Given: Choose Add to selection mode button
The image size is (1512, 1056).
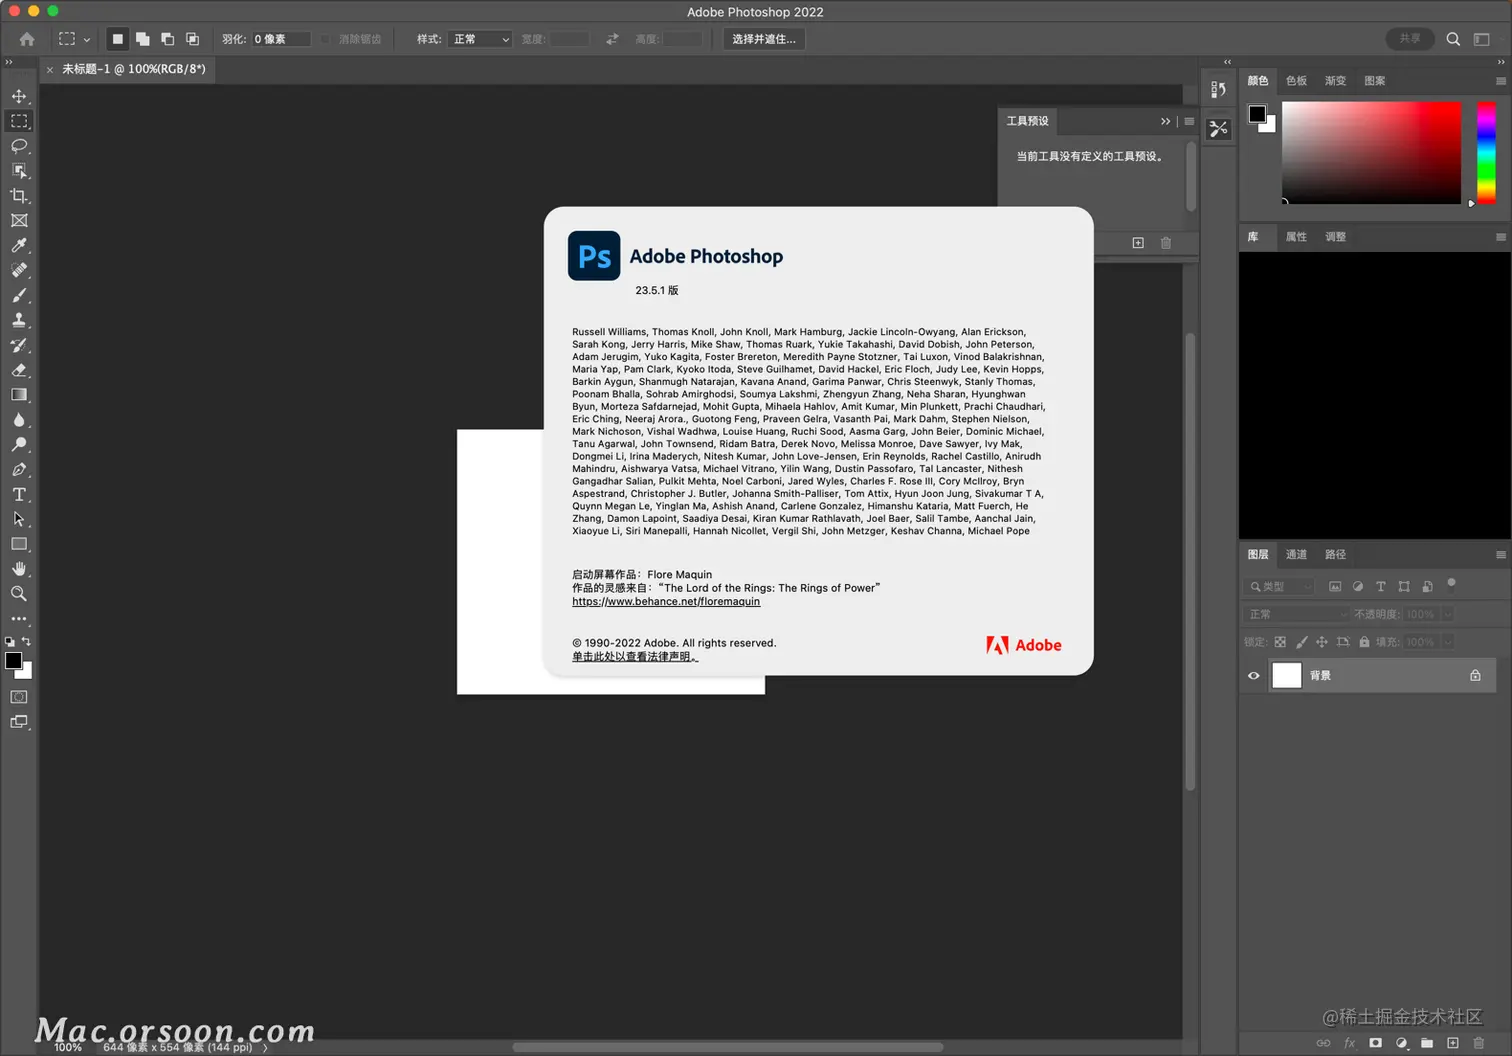Looking at the screenshot, I should click(x=142, y=39).
